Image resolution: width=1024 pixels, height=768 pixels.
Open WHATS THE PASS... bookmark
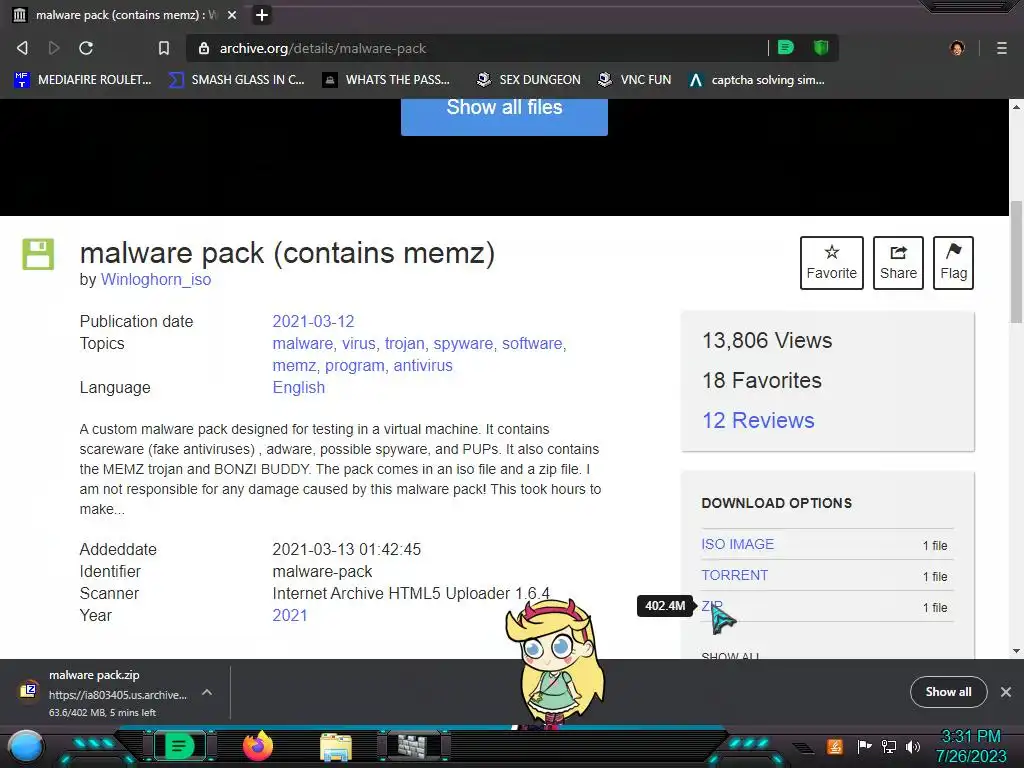[x=386, y=80]
